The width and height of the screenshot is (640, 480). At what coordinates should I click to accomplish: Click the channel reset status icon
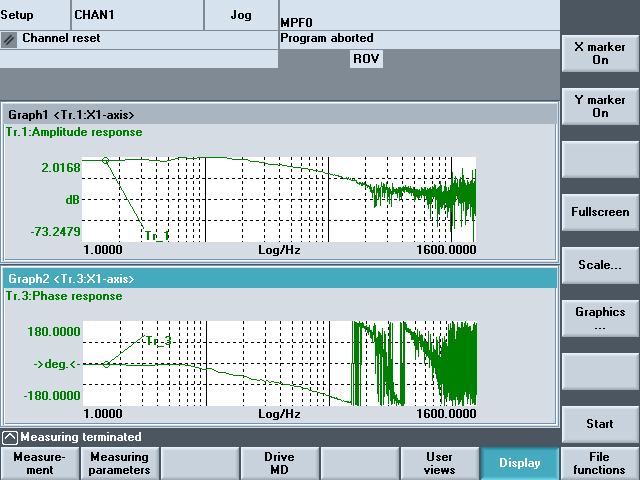9,40
